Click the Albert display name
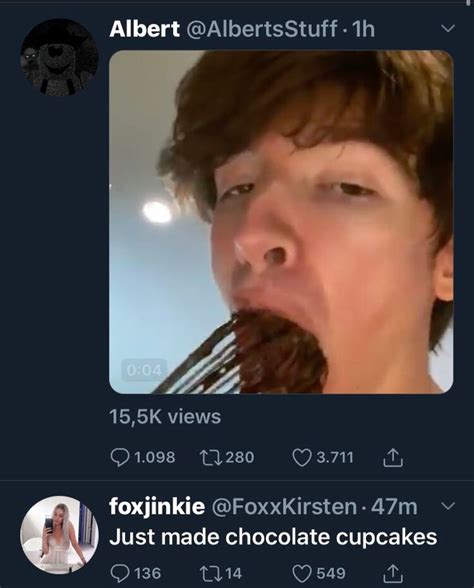This screenshot has height=588, width=474. [144, 29]
